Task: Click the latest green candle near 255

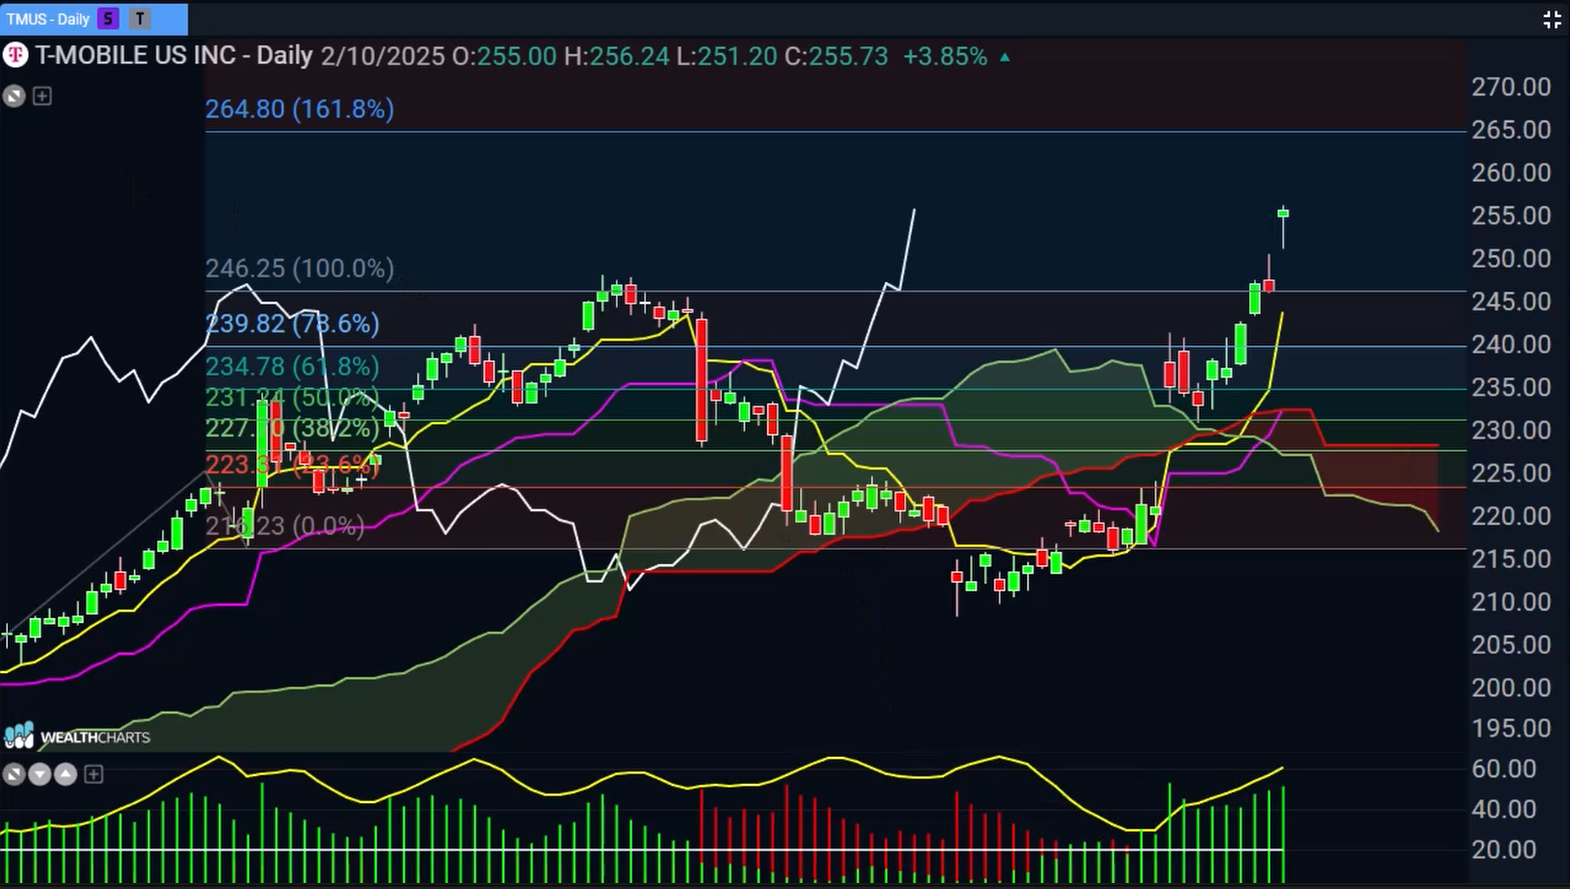Action: (1283, 213)
